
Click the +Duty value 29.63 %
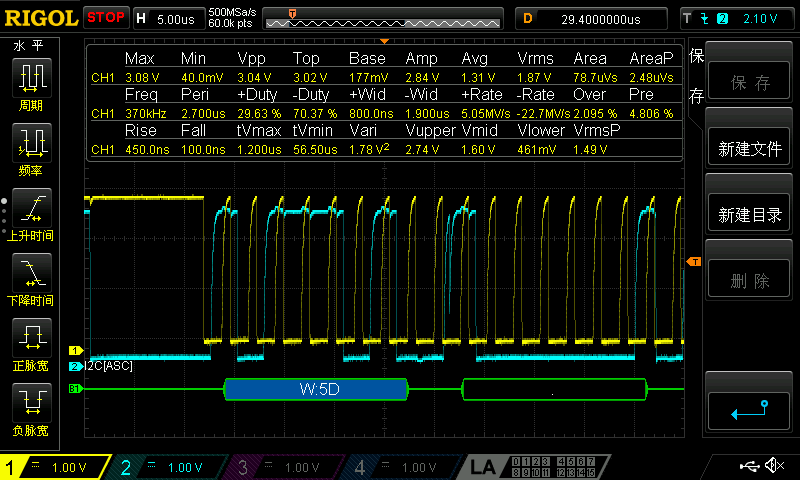pyautogui.click(x=259, y=113)
